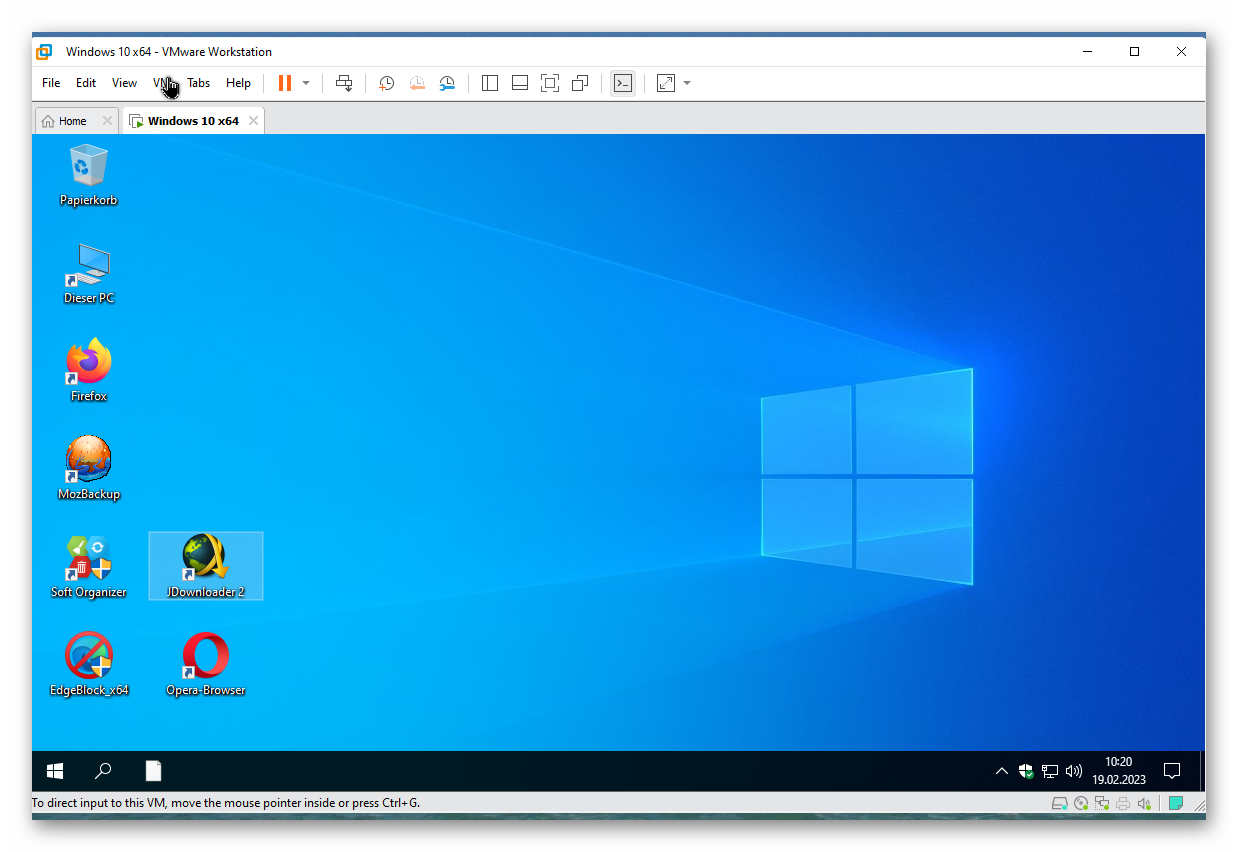Select the JDownloader 2 desktop shortcut
Screen dimensions: 1238x852
(x=205, y=566)
